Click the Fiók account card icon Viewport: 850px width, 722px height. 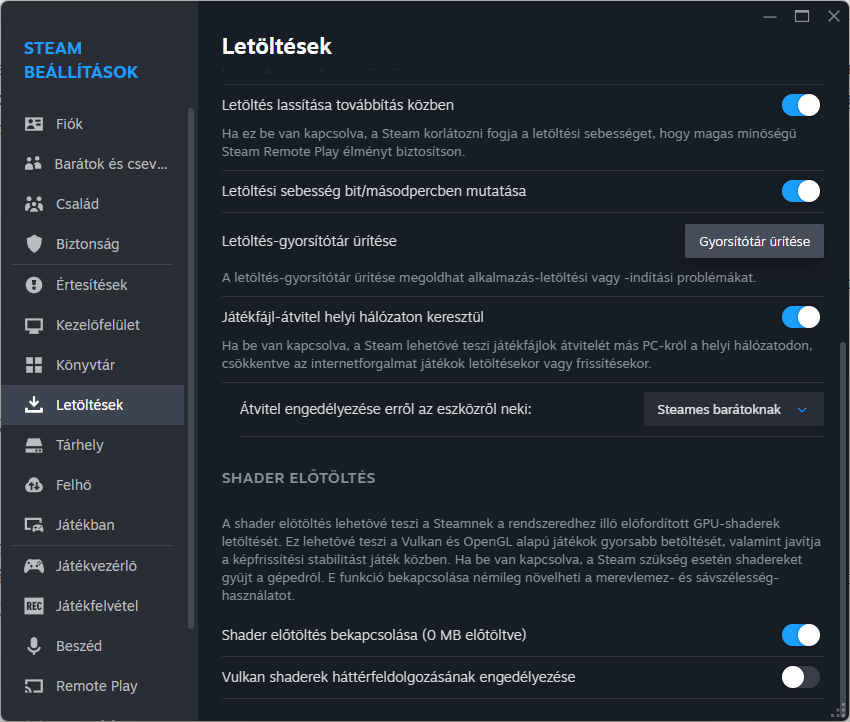pyautogui.click(x=34, y=124)
